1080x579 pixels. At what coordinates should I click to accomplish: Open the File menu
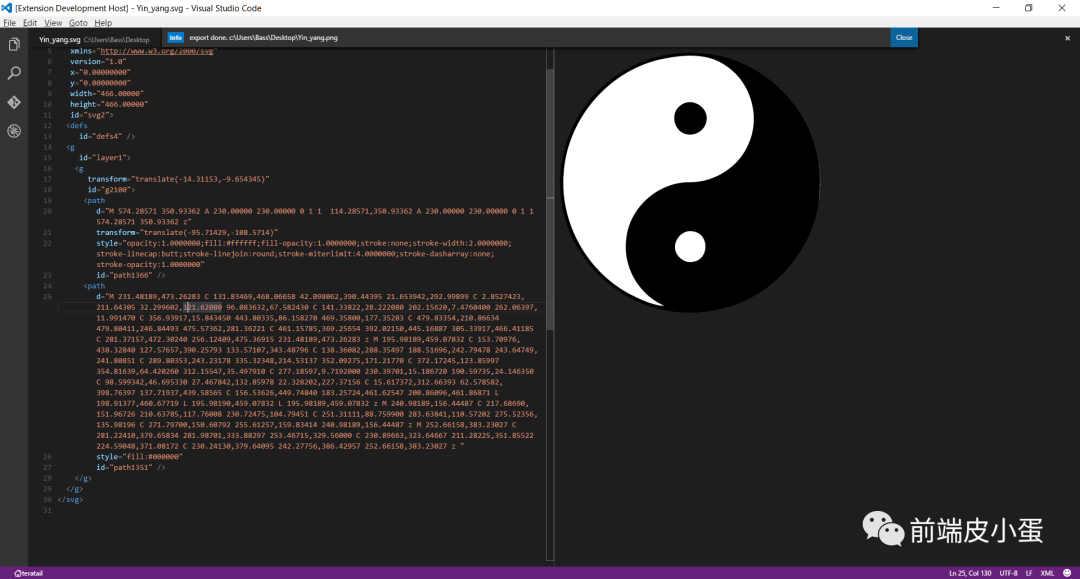click(10, 23)
